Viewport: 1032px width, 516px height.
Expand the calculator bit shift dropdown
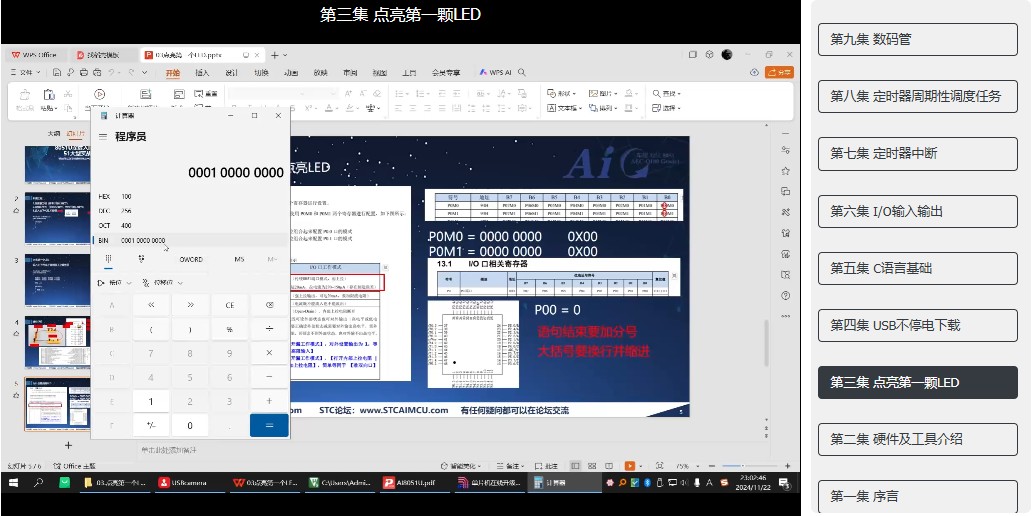click(x=165, y=282)
